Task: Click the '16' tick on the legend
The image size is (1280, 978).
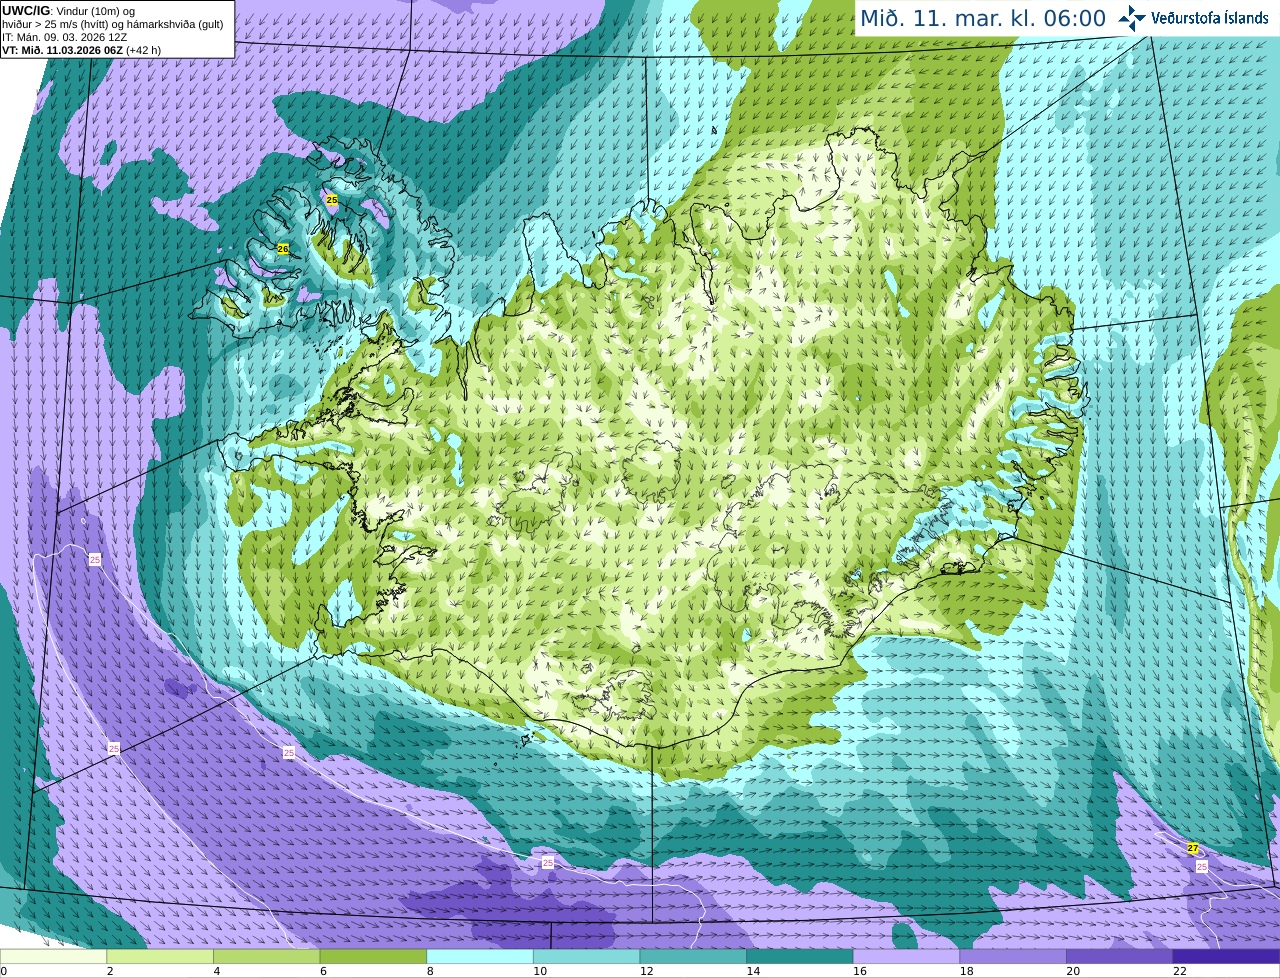Action: pos(860,971)
